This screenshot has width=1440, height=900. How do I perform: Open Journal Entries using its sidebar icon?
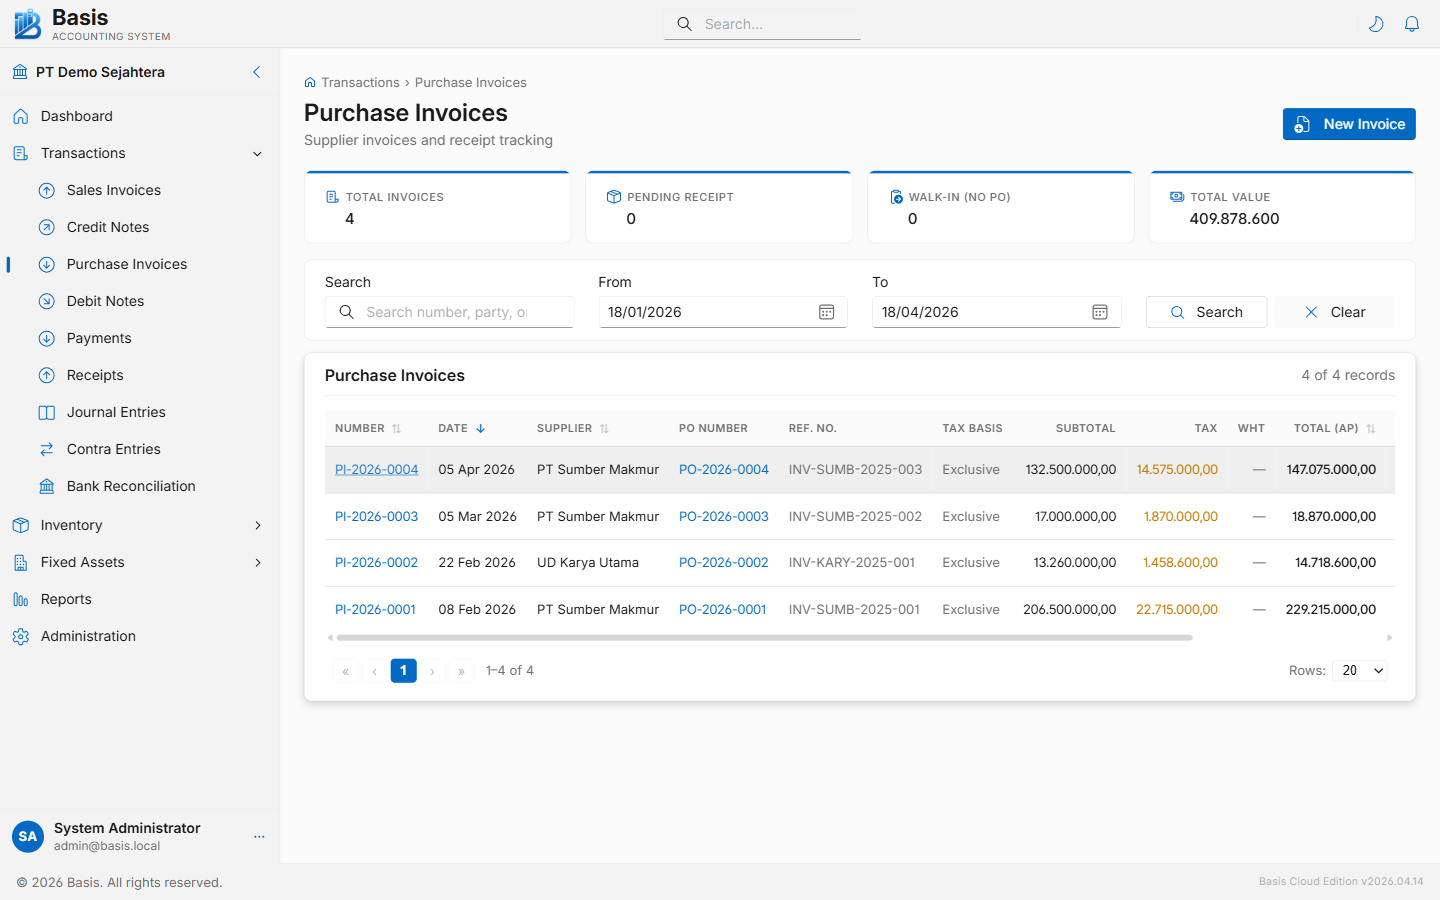[x=47, y=412]
